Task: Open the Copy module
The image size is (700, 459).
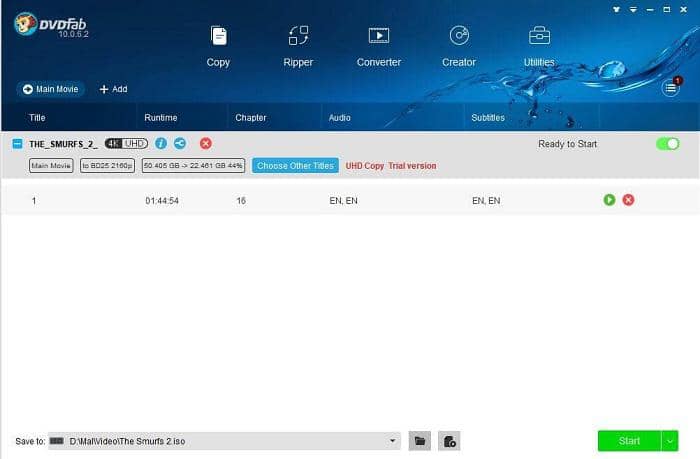Action: click(218, 46)
